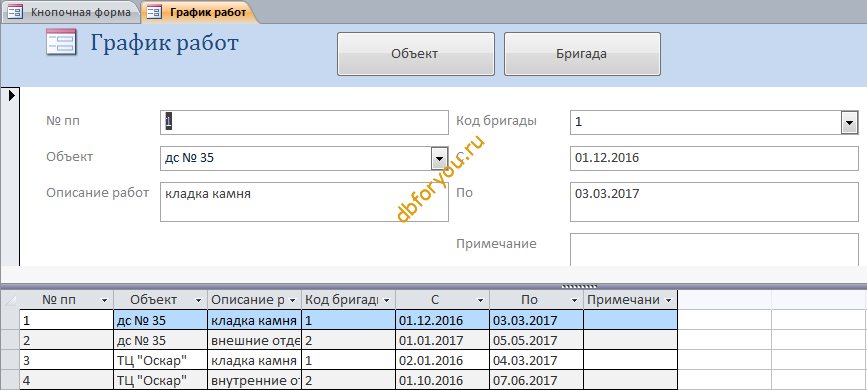This screenshot has height=390, width=867.
Task: Click the С date field 01.12.2016
Action: pyautogui.click(x=714, y=158)
